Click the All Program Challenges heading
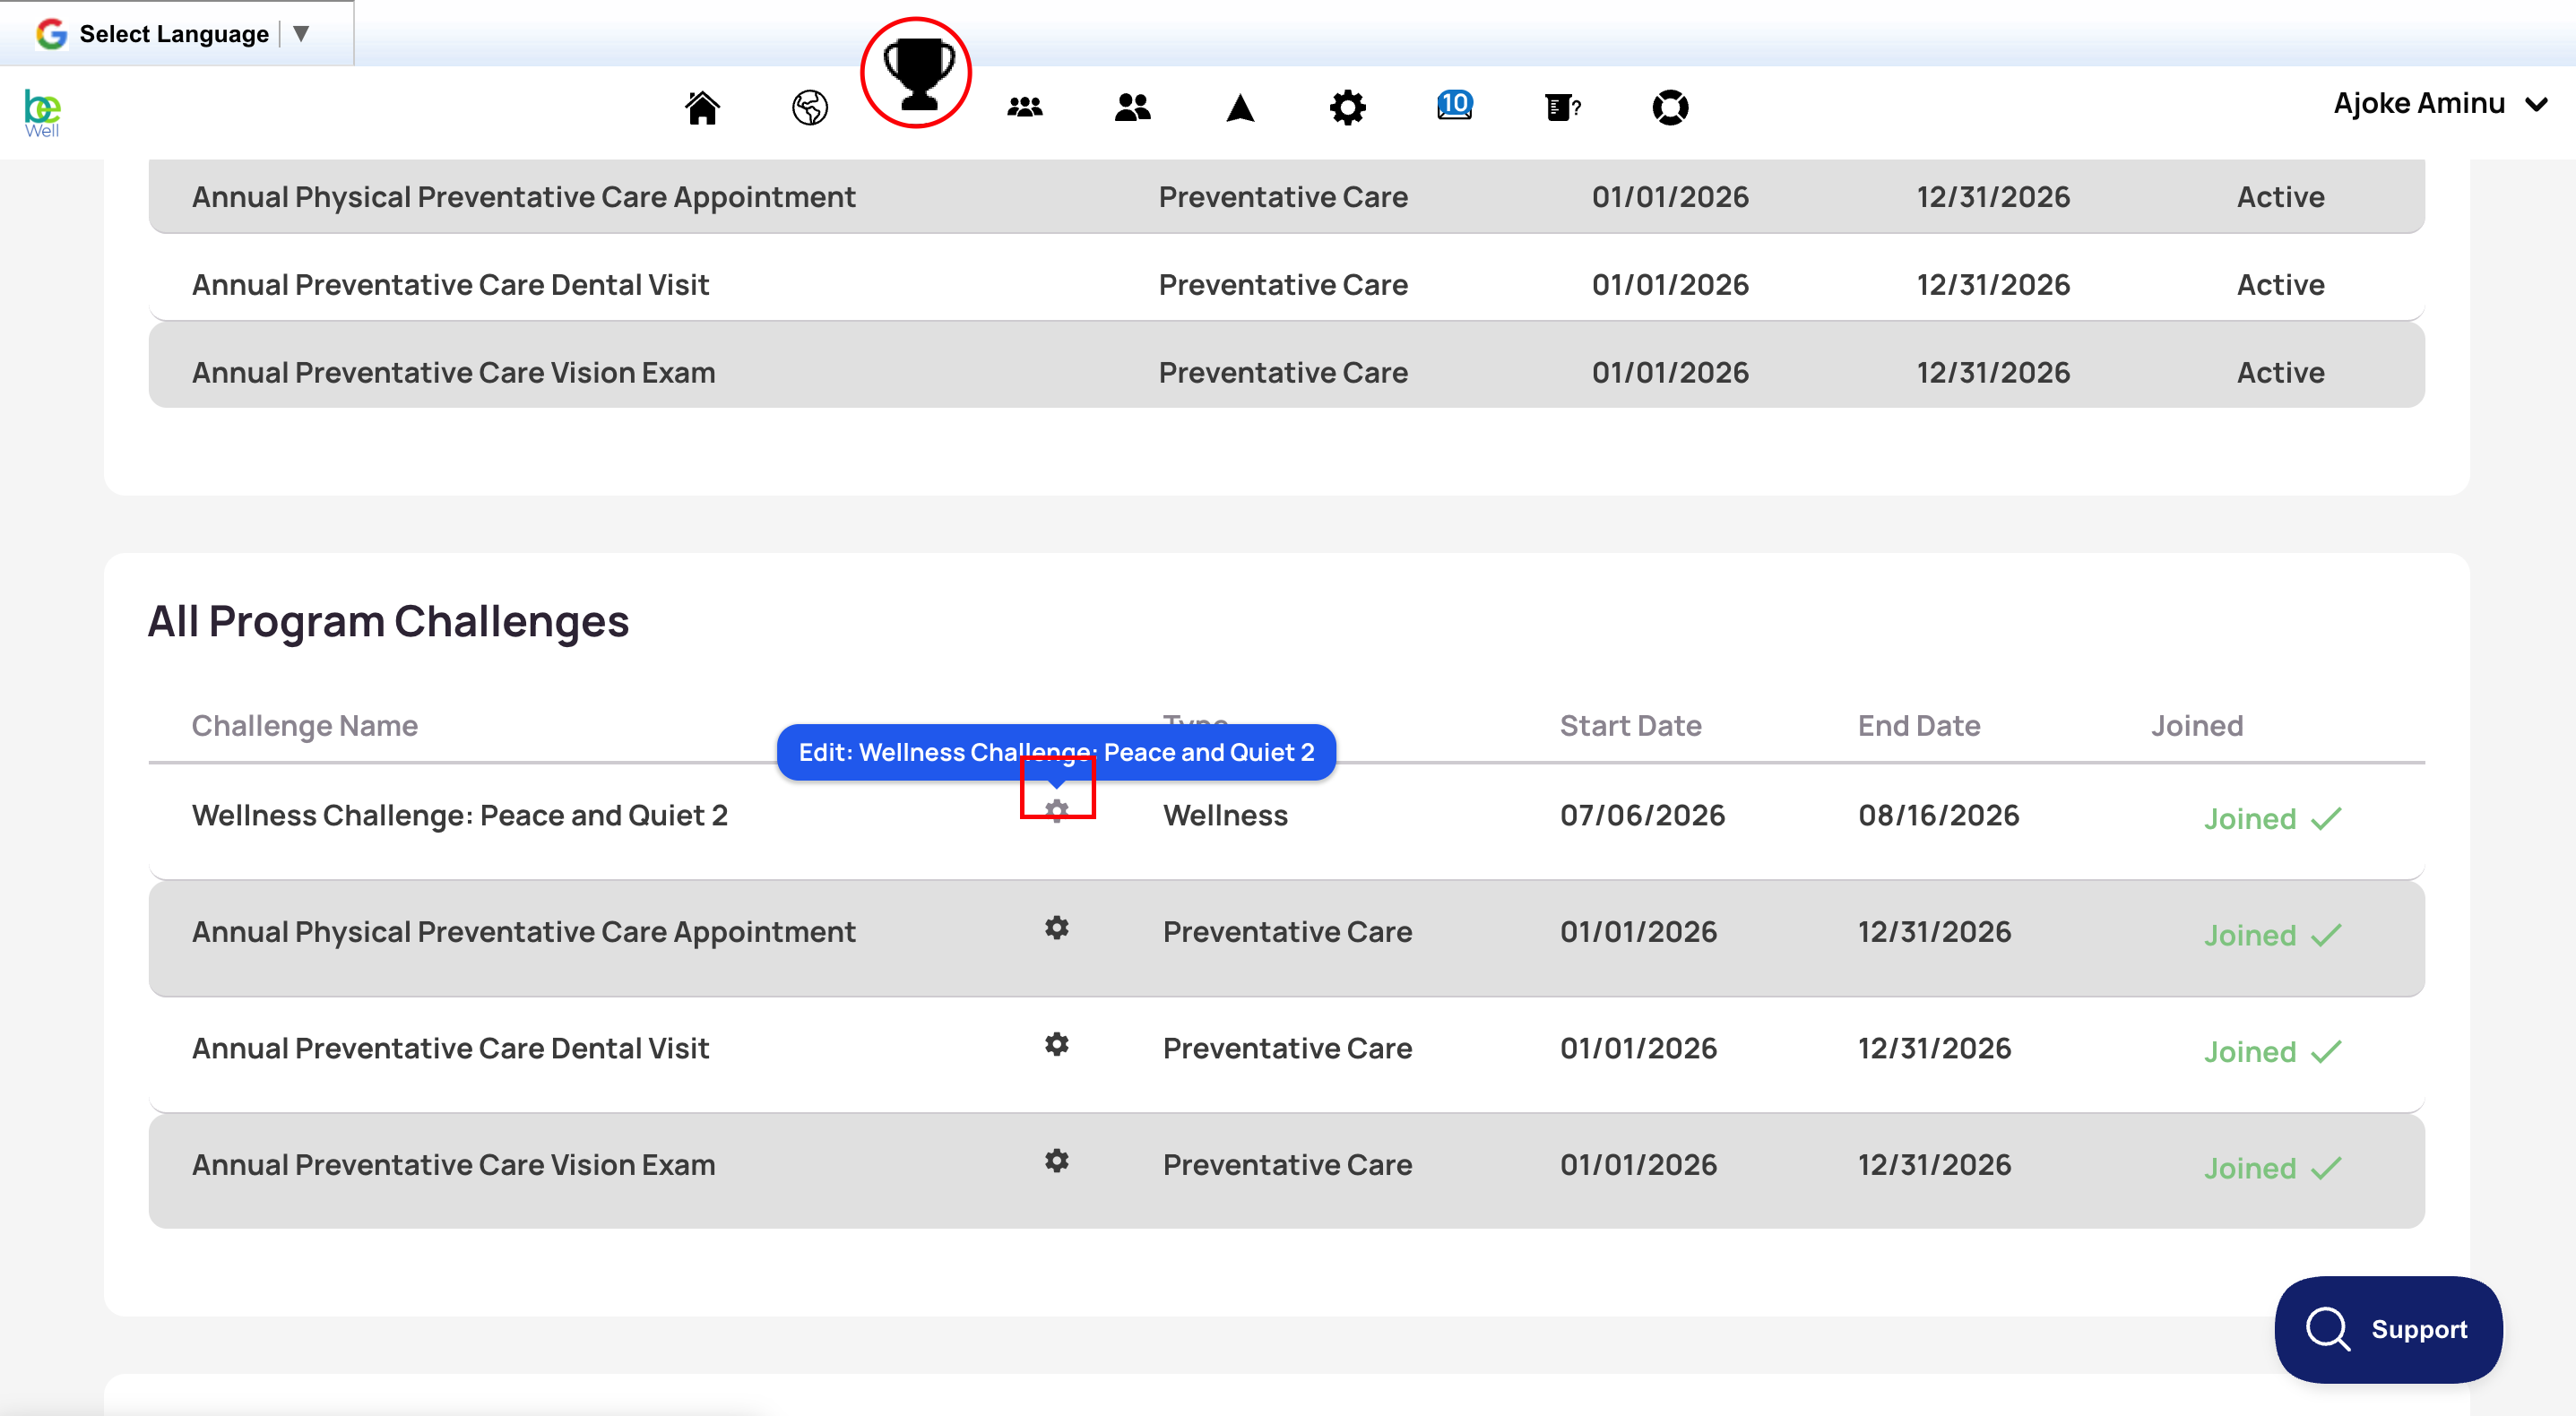2576x1416 pixels. coord(388,621)
